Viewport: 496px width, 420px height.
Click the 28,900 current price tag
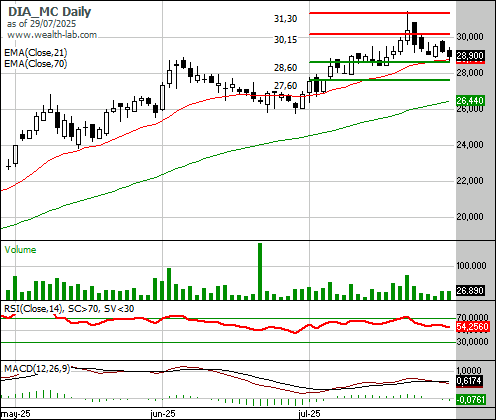click(470, 56)
